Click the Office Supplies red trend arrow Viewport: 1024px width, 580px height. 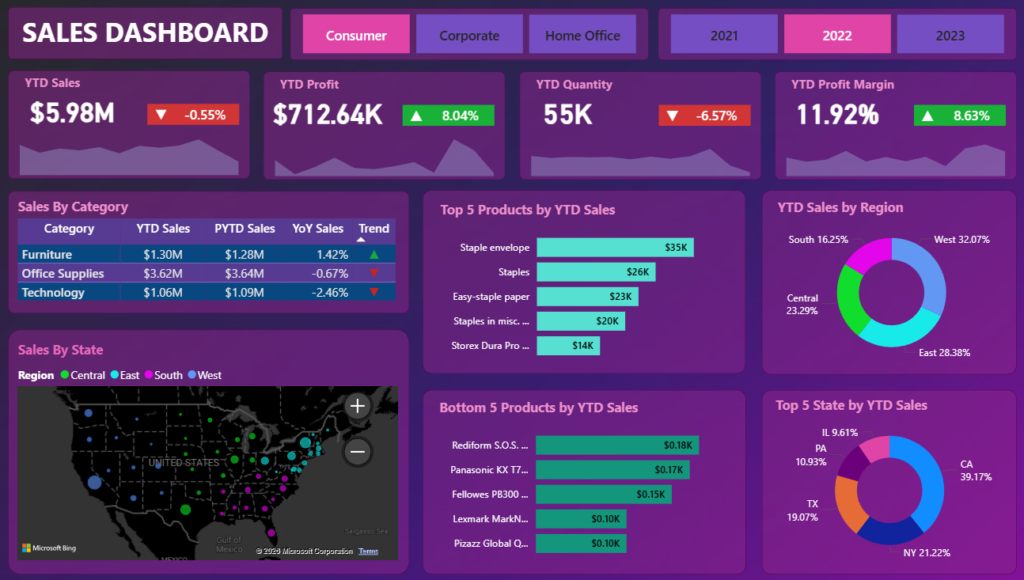coord(374,274)
